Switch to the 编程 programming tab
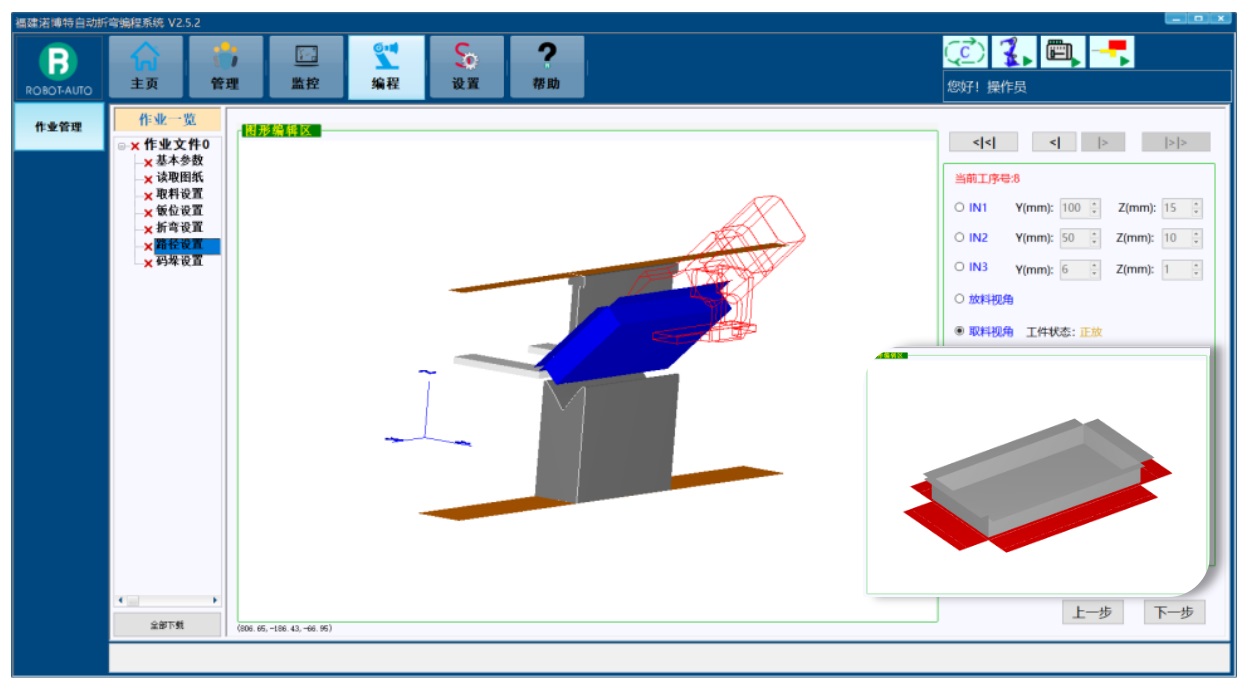Image resolution: width=1253 pixels, height=691 pixels. click(x=385, y=66)
